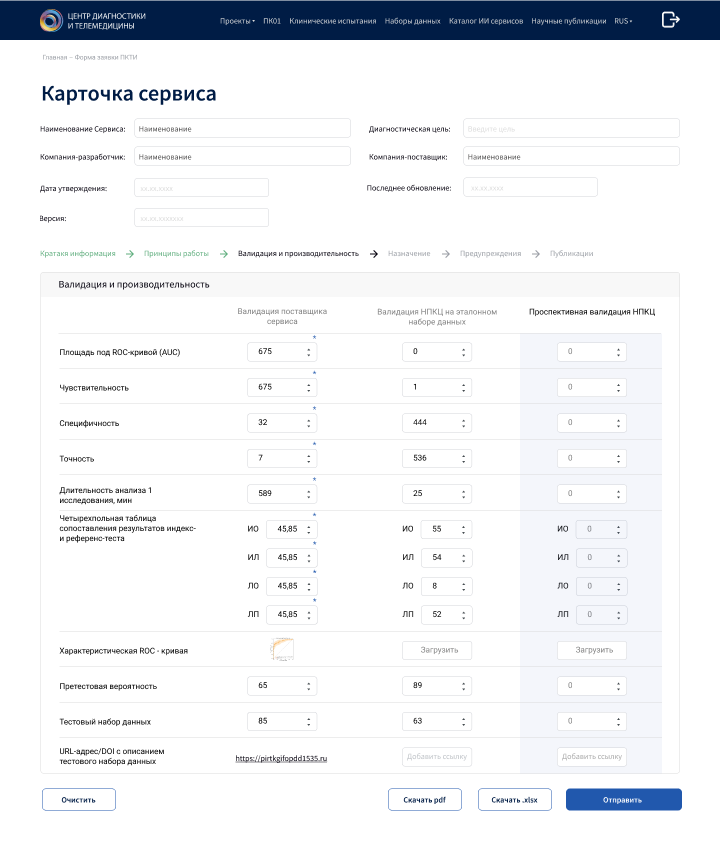Open the Проекты dropdown menu
The width and height of the screenshot is (720, 841).
237,21
